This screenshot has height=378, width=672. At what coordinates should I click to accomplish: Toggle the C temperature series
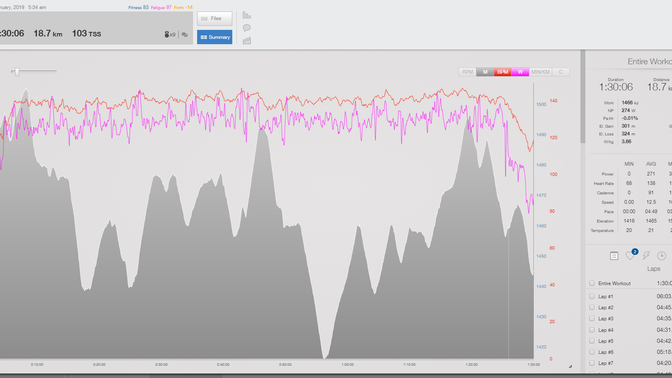coord(561,72)
